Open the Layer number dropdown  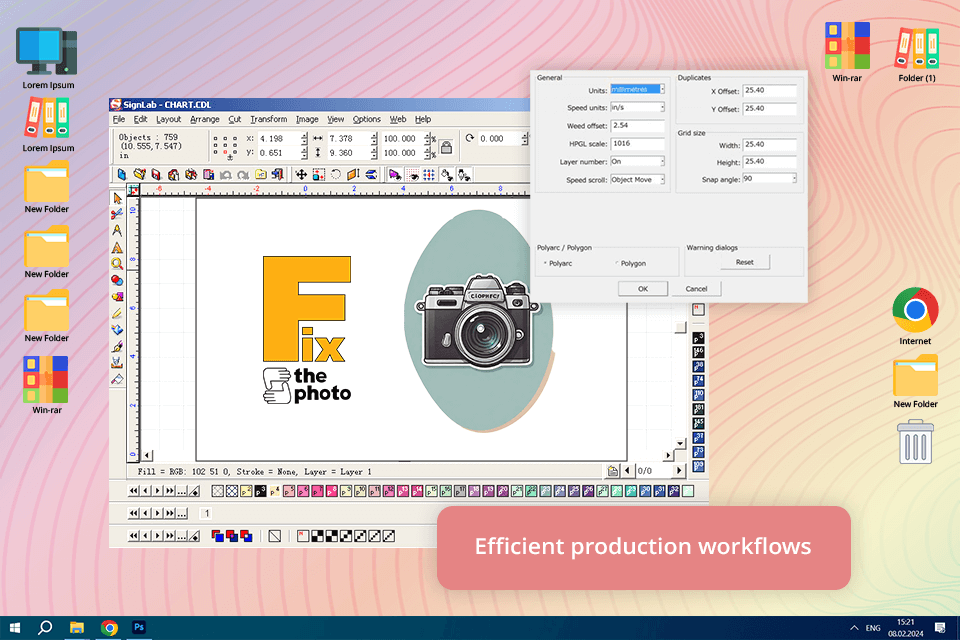pos(637,162)
